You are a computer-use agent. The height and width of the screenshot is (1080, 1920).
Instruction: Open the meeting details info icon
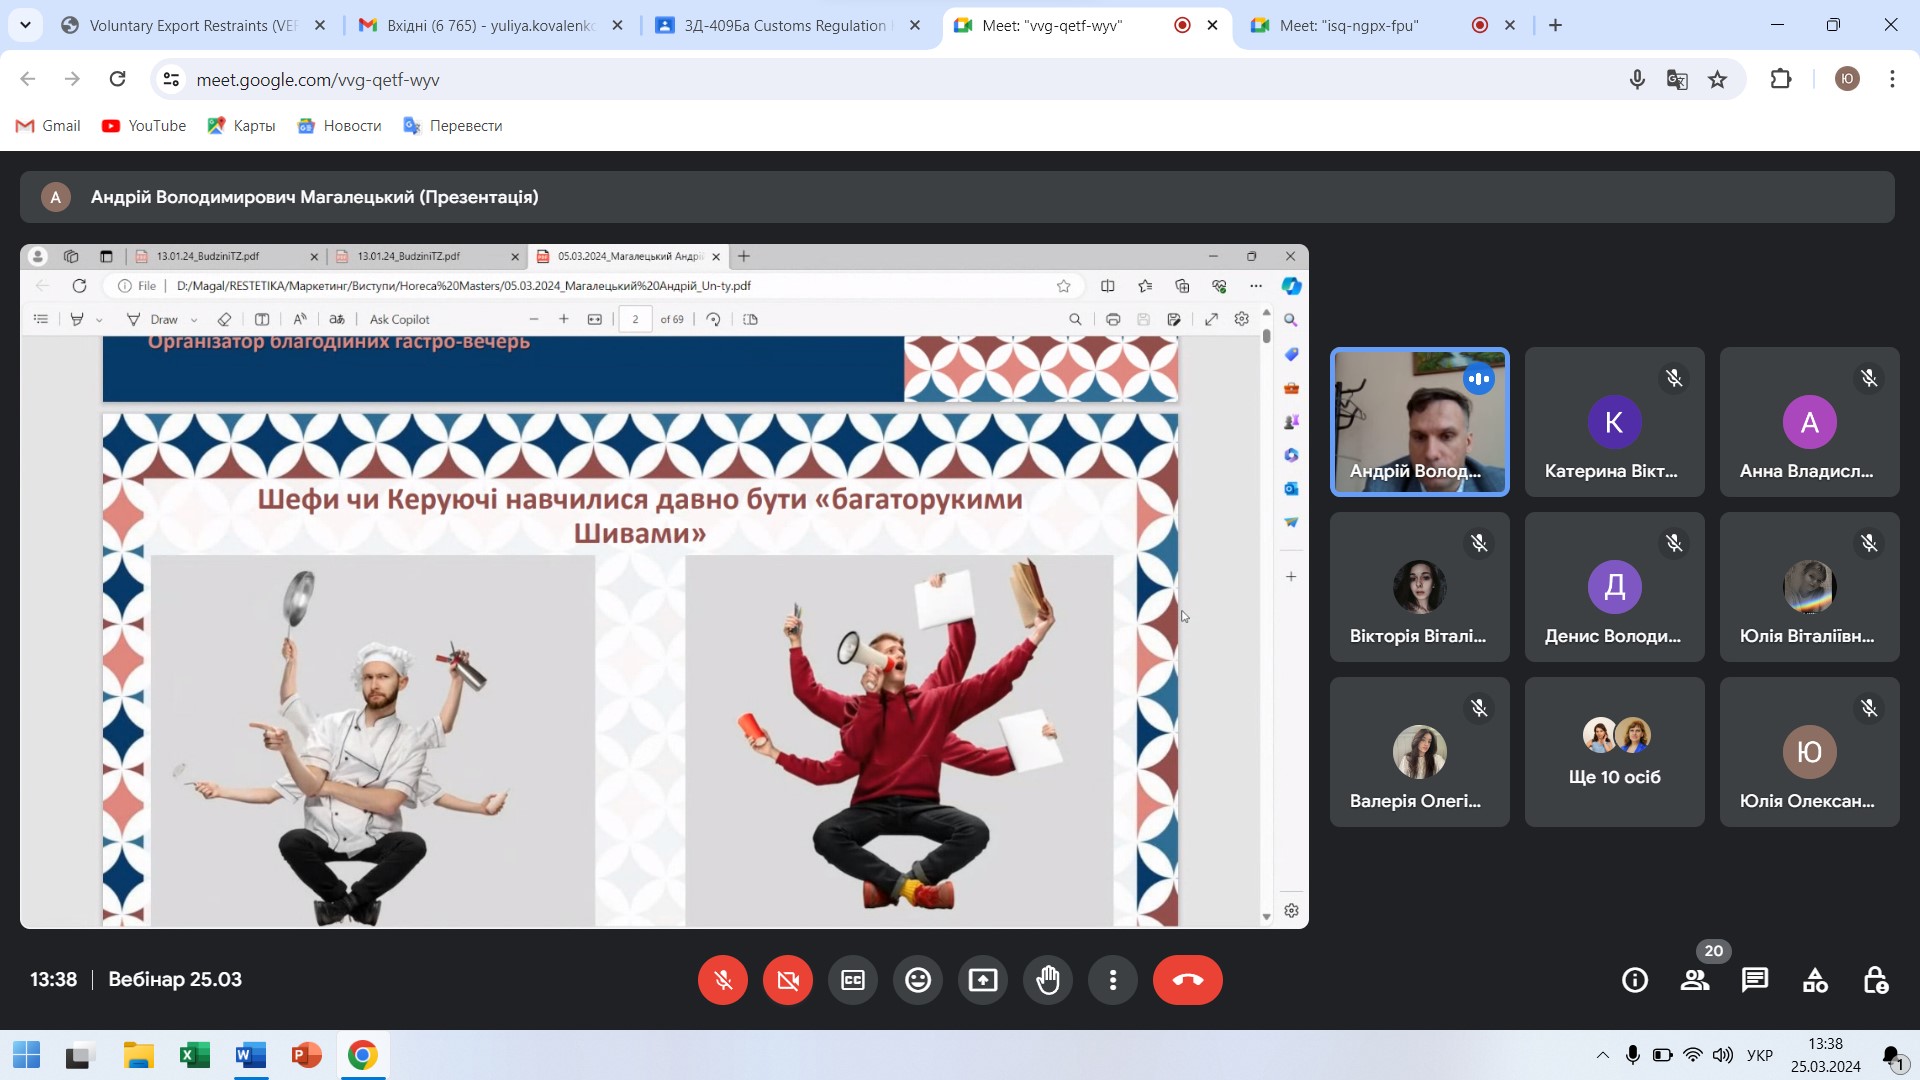coord(1634,980)
